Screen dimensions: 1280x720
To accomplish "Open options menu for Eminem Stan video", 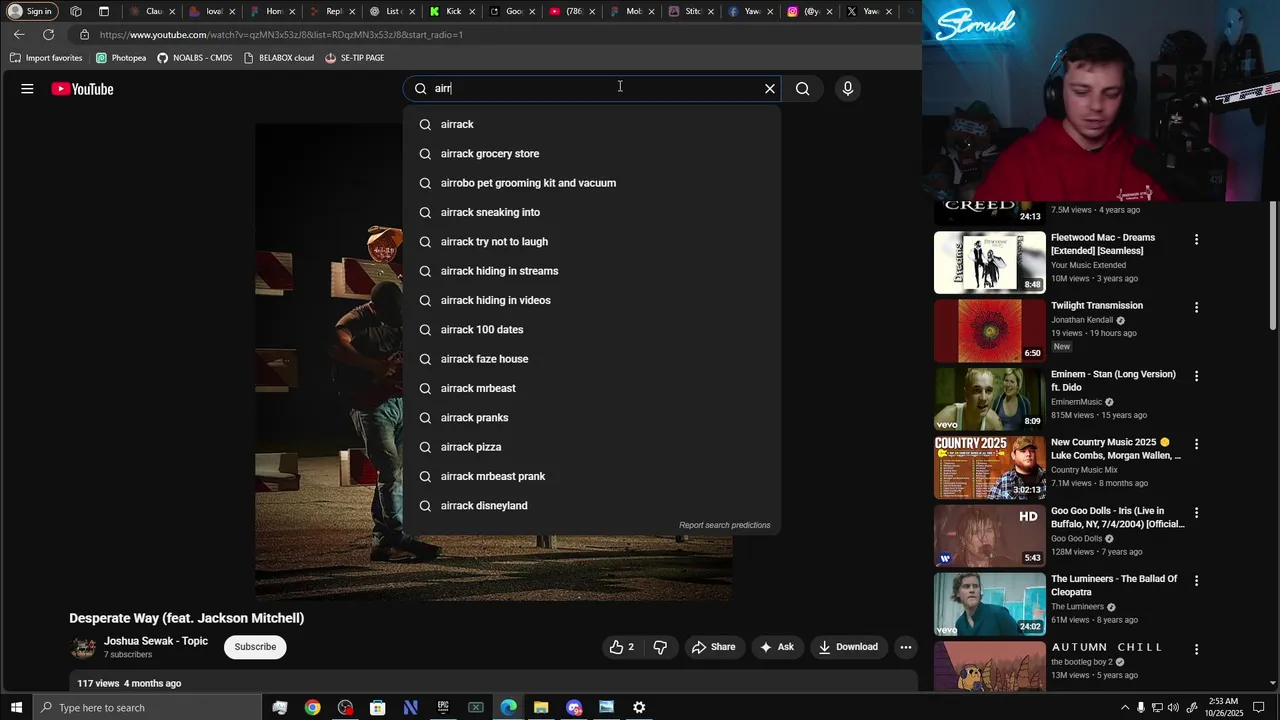I will (1196, 376).
